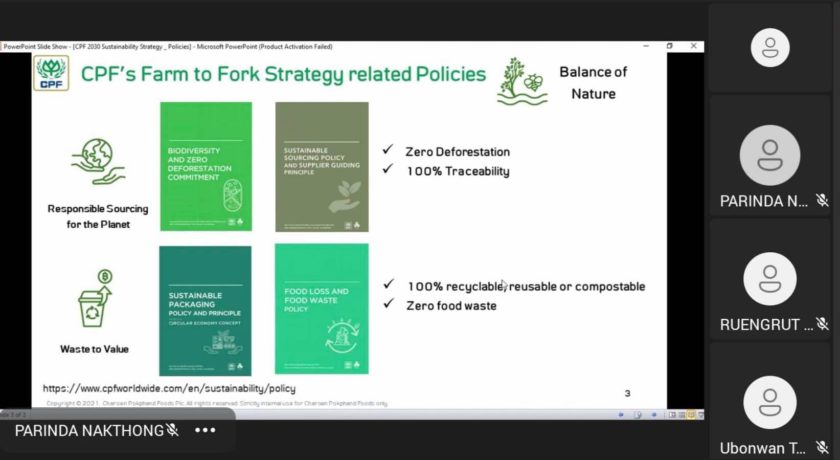
Task: Toggle mic icon on PARINDA N tile
Action: point(821,201)
